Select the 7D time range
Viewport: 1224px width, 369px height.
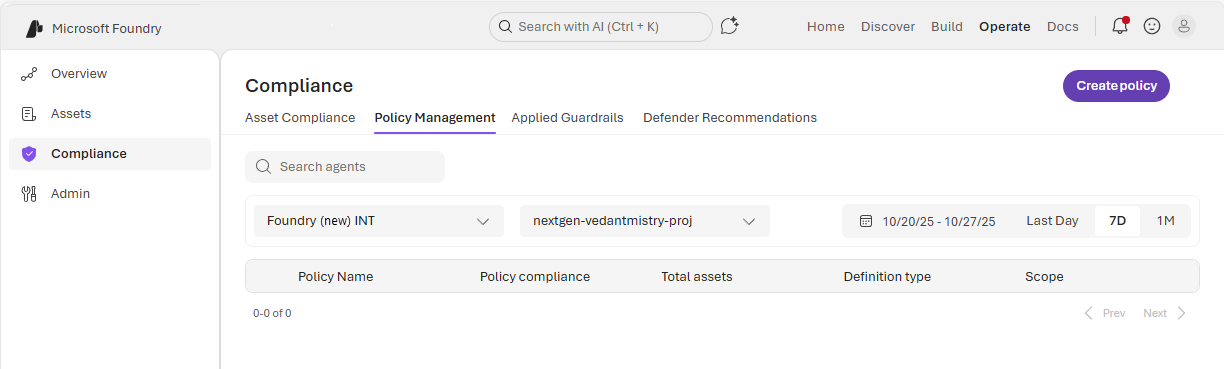[x=1117, y=221]
